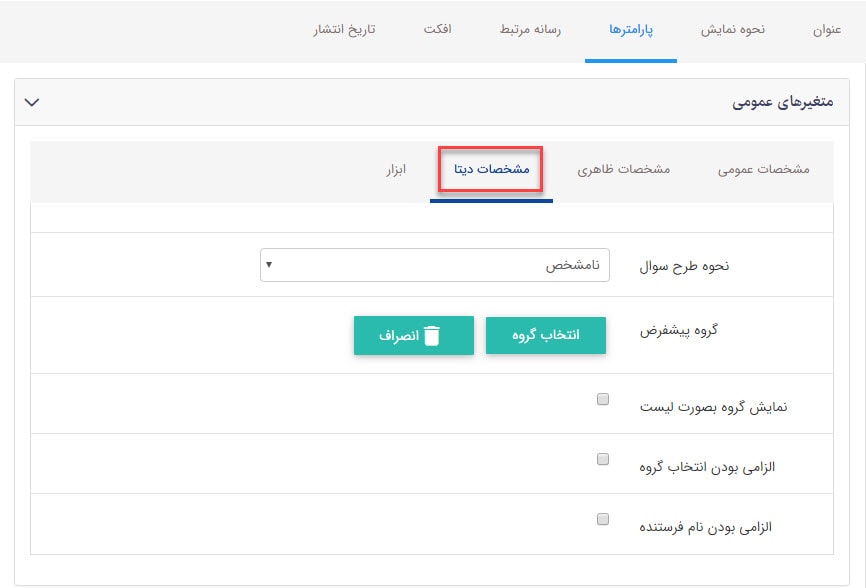The height and width of the screenshot is (588, 866).
Task: Select the پارامترها tab
Action: [x=631, y=30]
